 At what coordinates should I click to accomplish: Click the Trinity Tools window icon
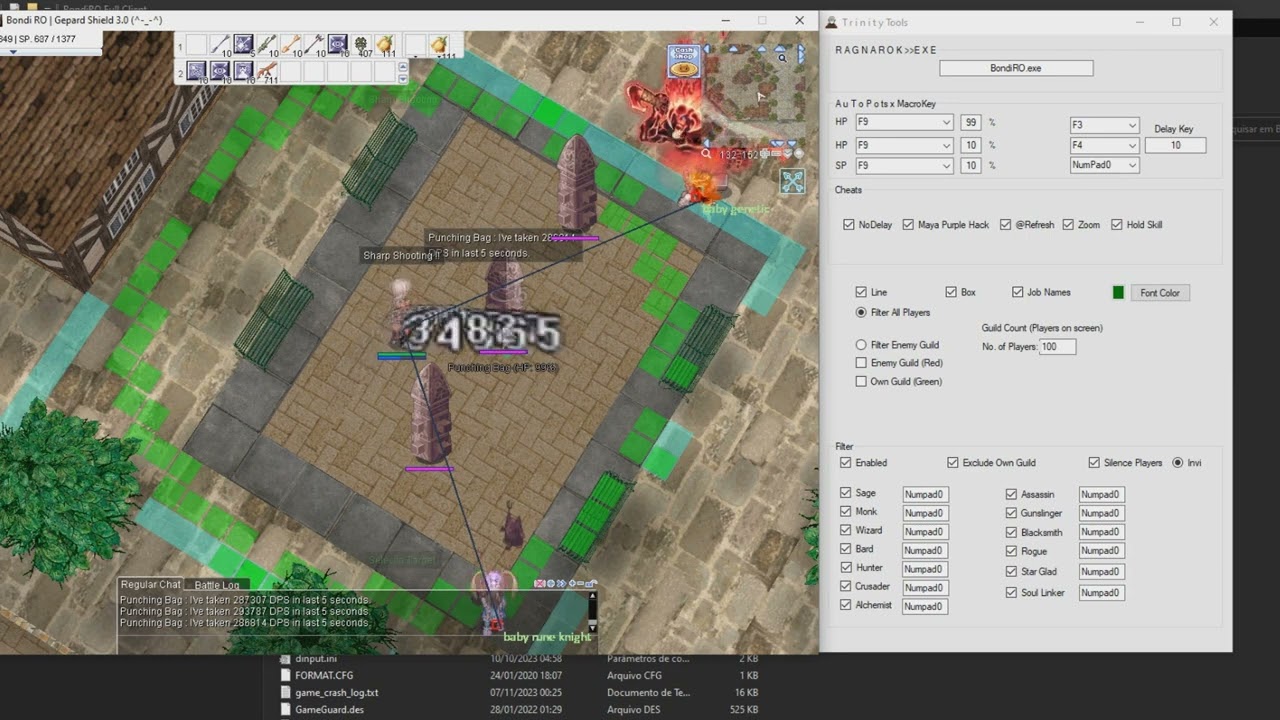point(830,22)
